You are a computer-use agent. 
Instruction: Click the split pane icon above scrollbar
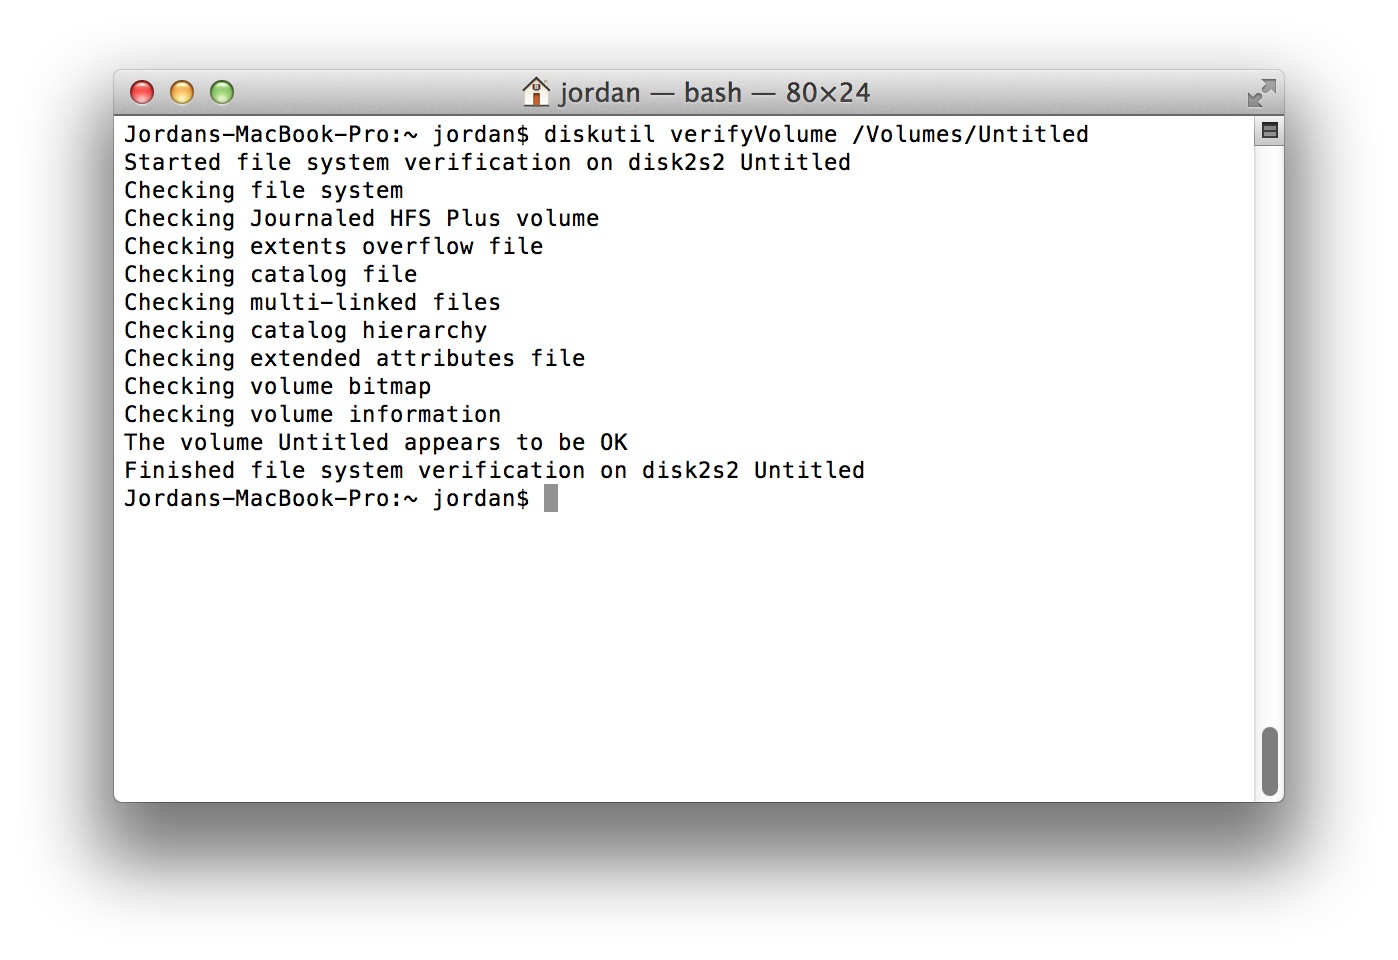click(1269, 130)
